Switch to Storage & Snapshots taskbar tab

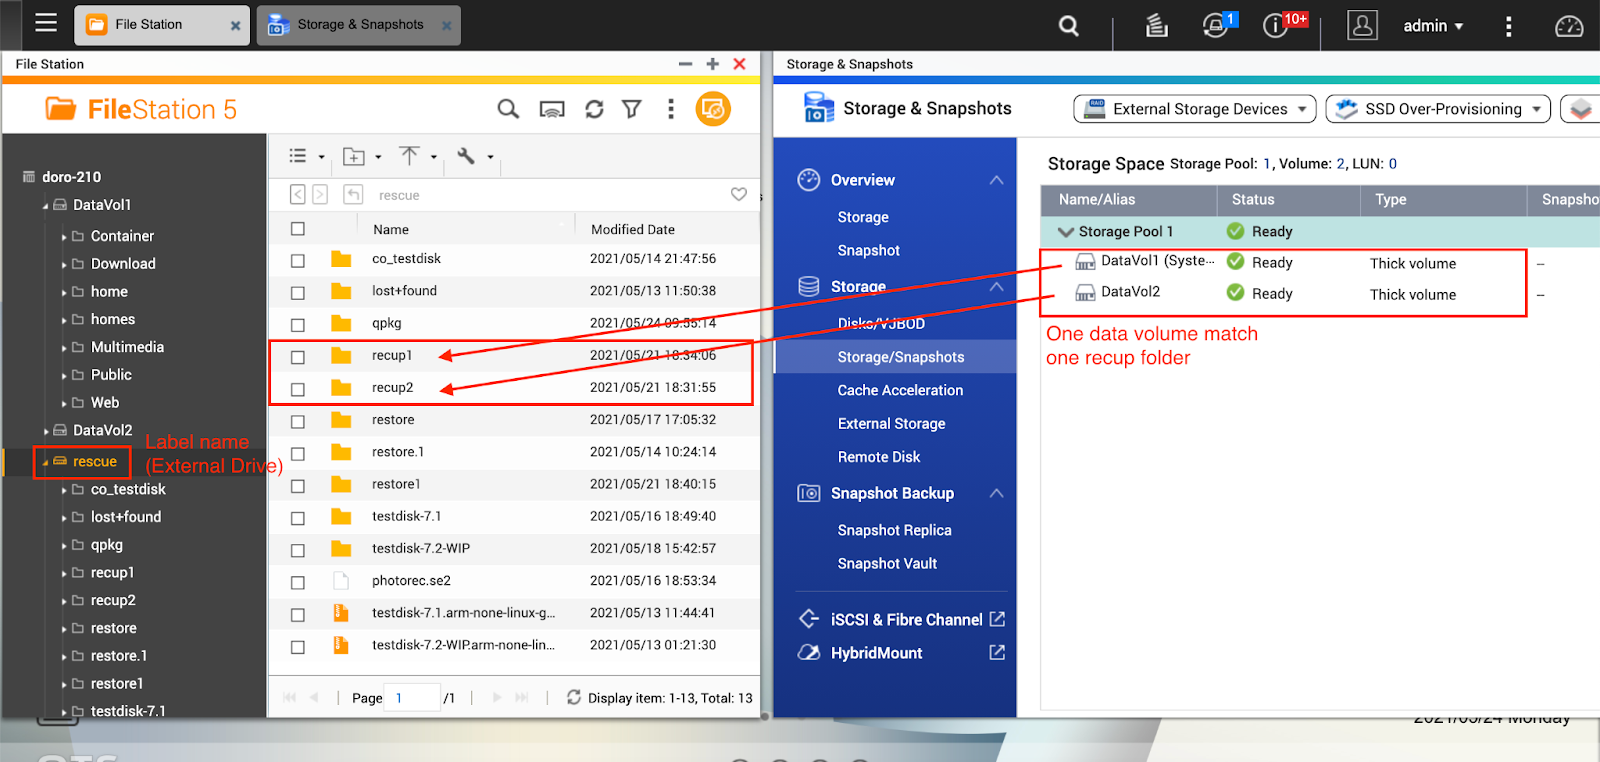pos(359,25)
